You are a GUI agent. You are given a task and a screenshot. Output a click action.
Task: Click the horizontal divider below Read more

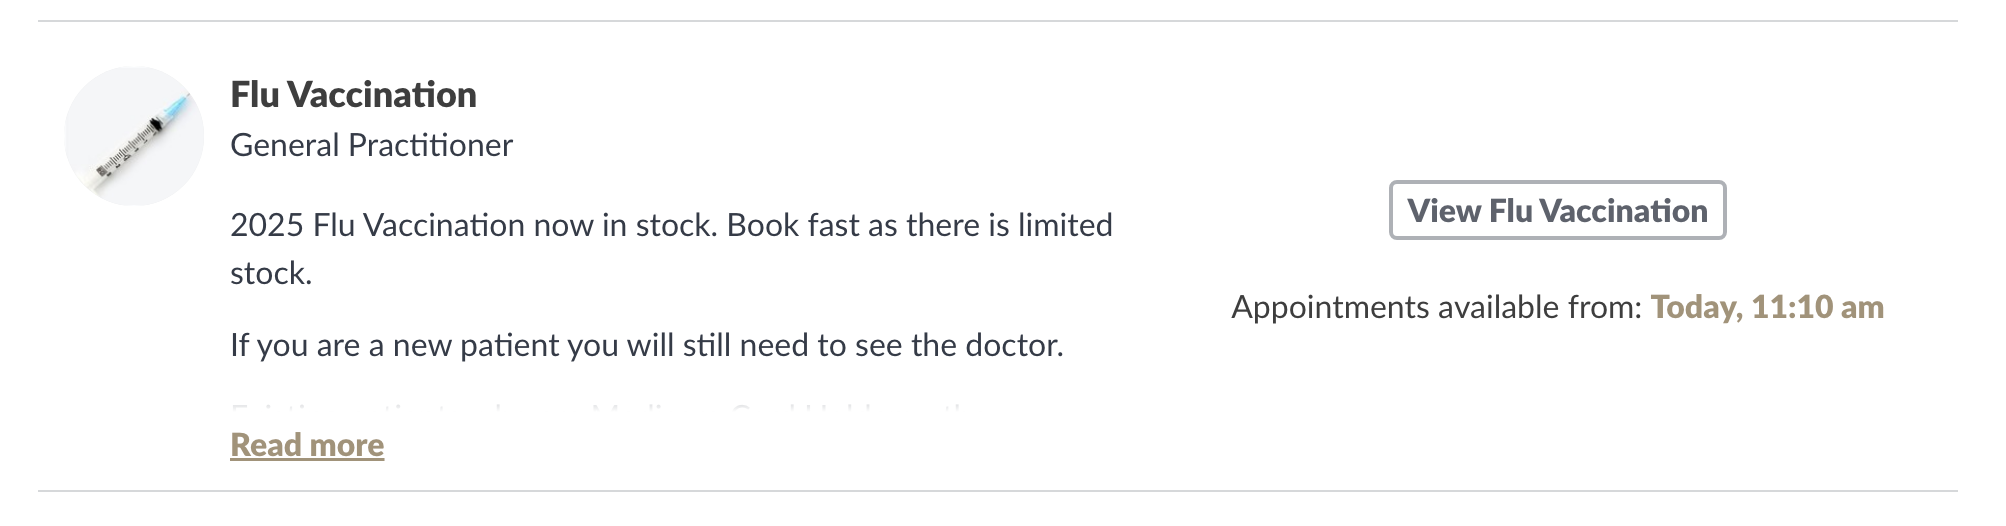[998, 491]
